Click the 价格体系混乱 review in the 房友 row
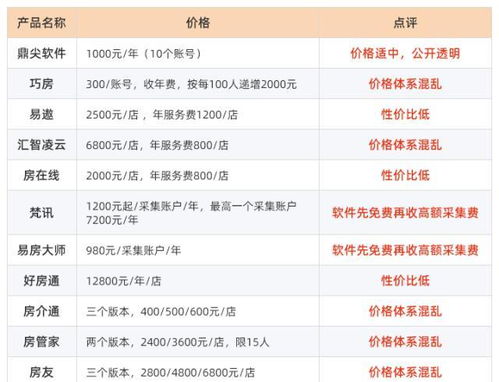Image resolution: width=499 pixels, height=382 pixels. point(405,372)
